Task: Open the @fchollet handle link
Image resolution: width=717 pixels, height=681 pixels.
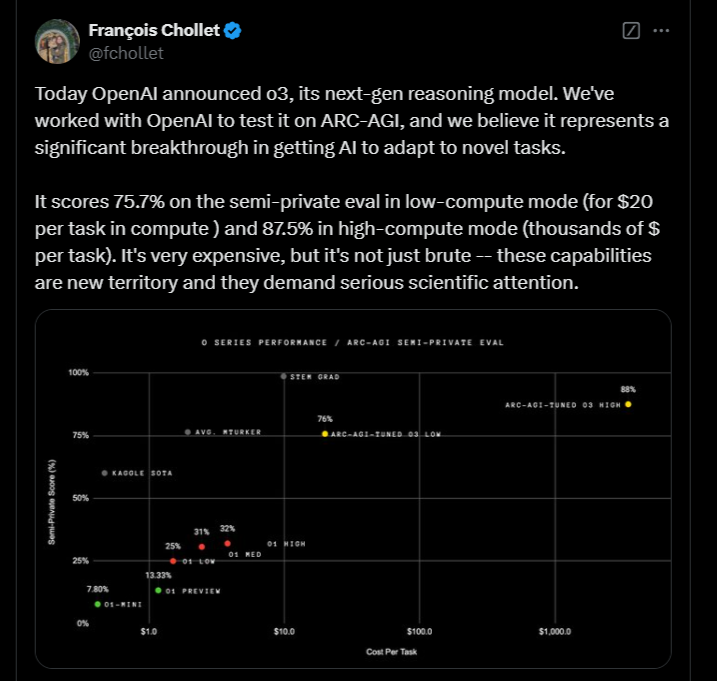Action: coord(126,53)
